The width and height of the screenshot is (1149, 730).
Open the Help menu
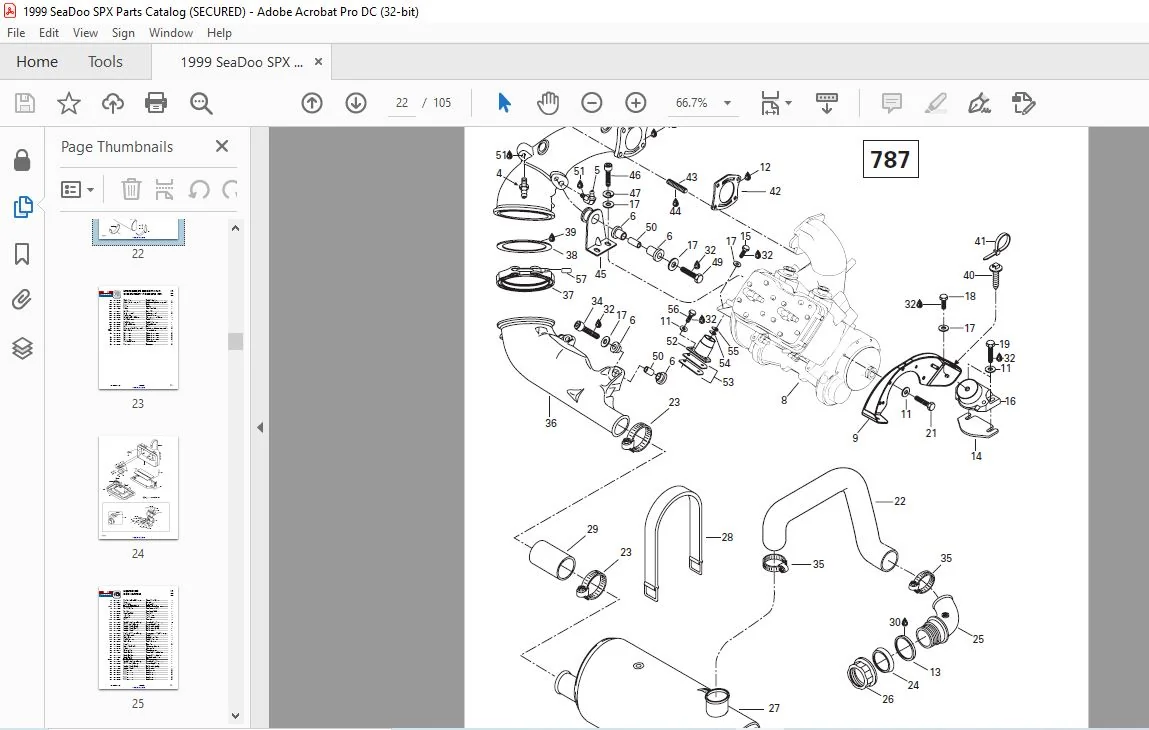219,33
